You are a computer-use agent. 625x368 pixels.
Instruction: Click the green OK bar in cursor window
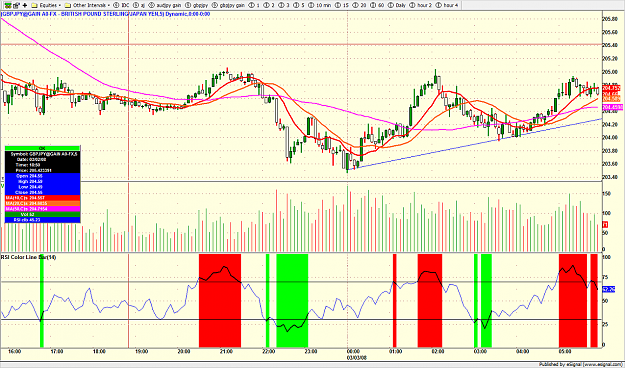pos(42,148)
